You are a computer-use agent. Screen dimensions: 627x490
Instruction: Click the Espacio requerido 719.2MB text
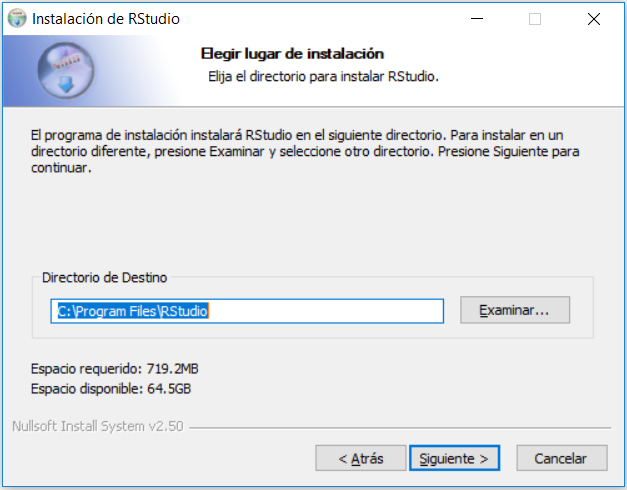(115, 368)
